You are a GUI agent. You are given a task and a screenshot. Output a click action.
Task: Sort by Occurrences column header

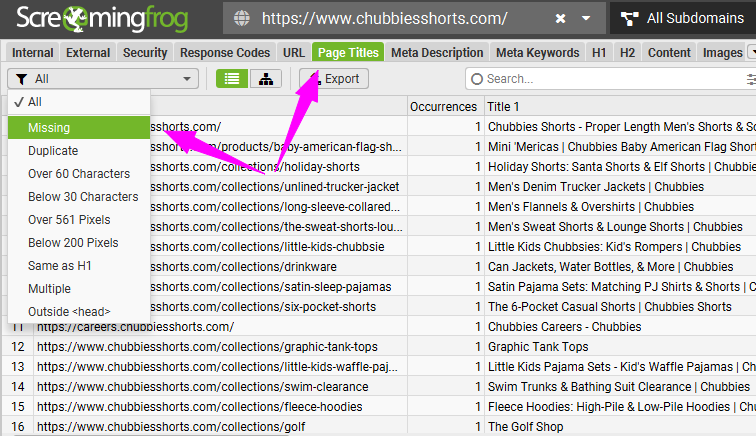tap(445, 106)
